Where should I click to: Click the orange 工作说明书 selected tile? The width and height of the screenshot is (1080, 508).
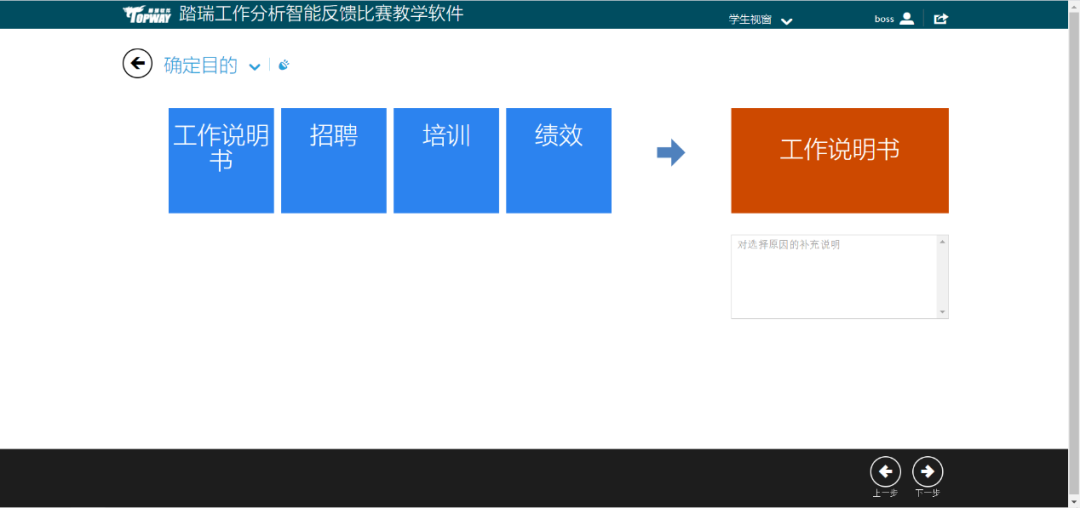point(839,160)
